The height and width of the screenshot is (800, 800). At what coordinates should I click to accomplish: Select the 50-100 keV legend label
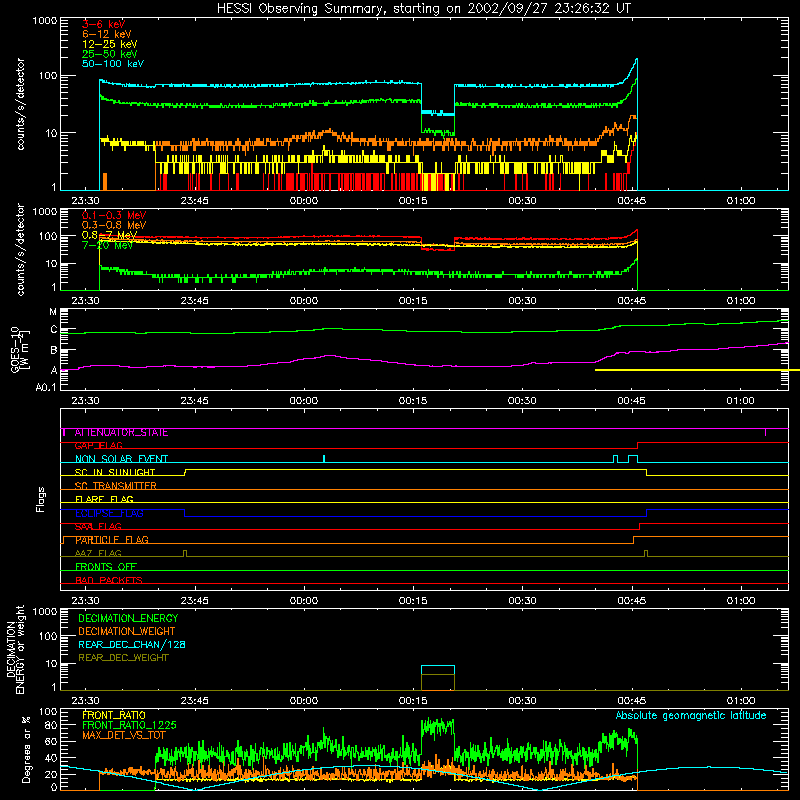113,64
